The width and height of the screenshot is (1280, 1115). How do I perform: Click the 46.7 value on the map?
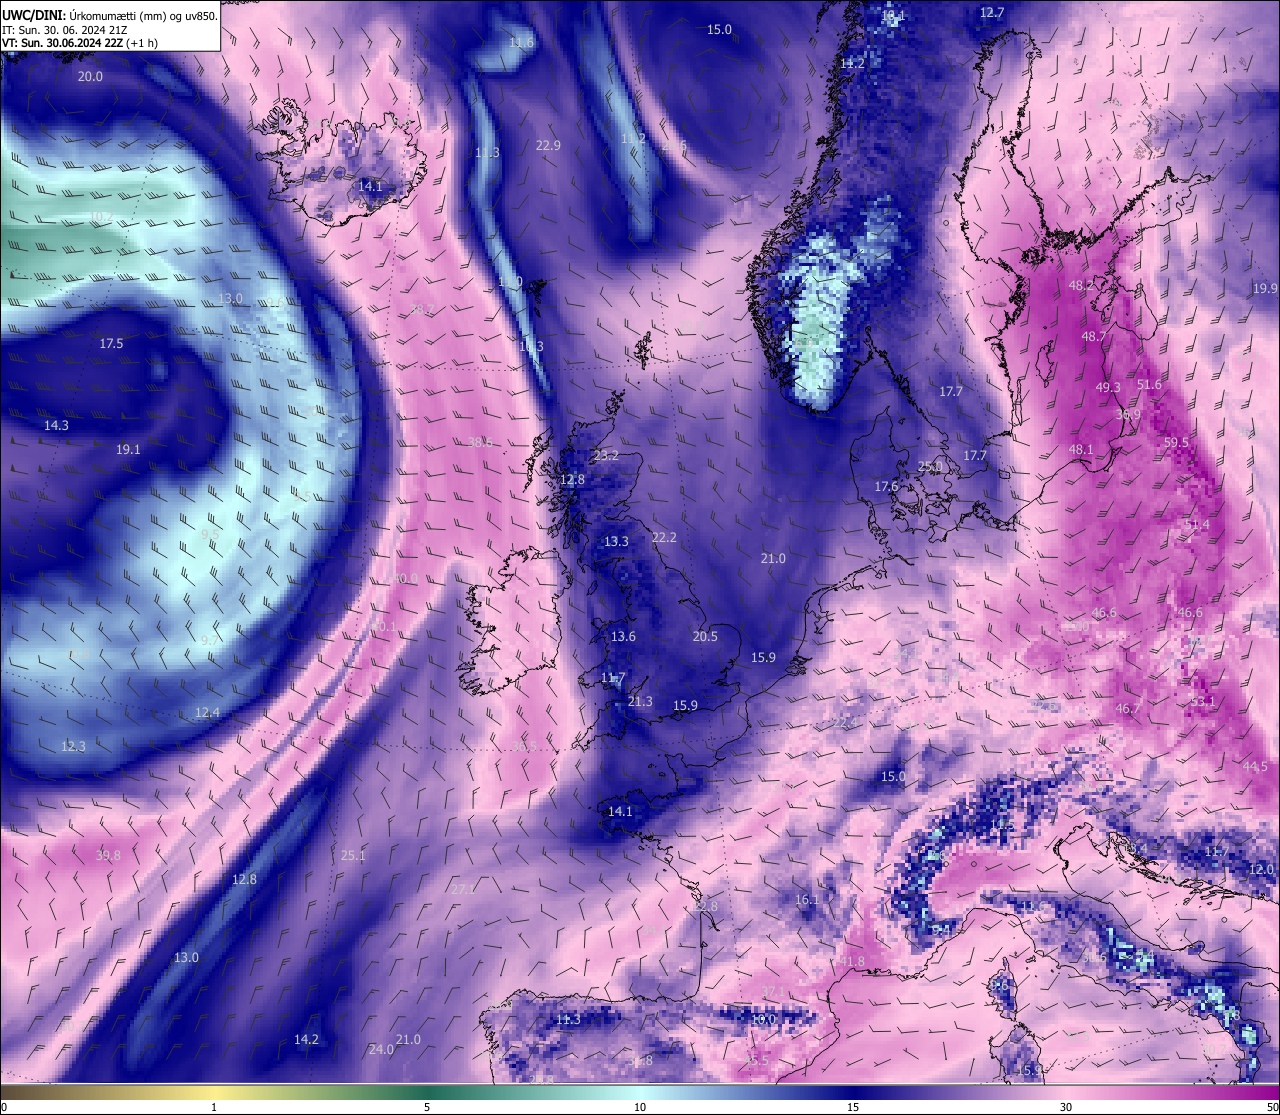tap(1127, 709)
